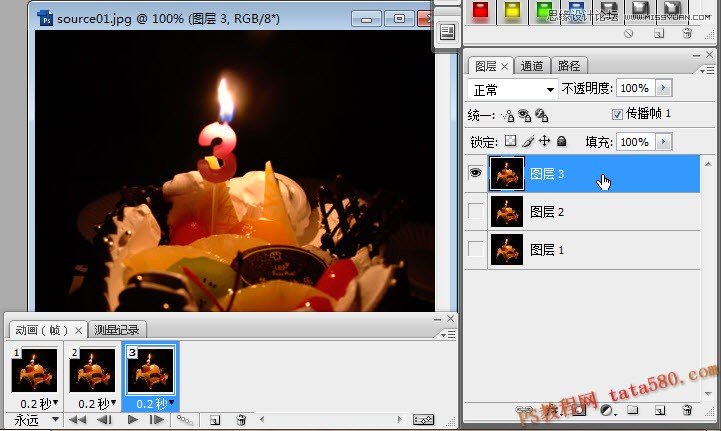
Task: Add a layer mask from Layers panel
Action: click(x=579, y=409)
